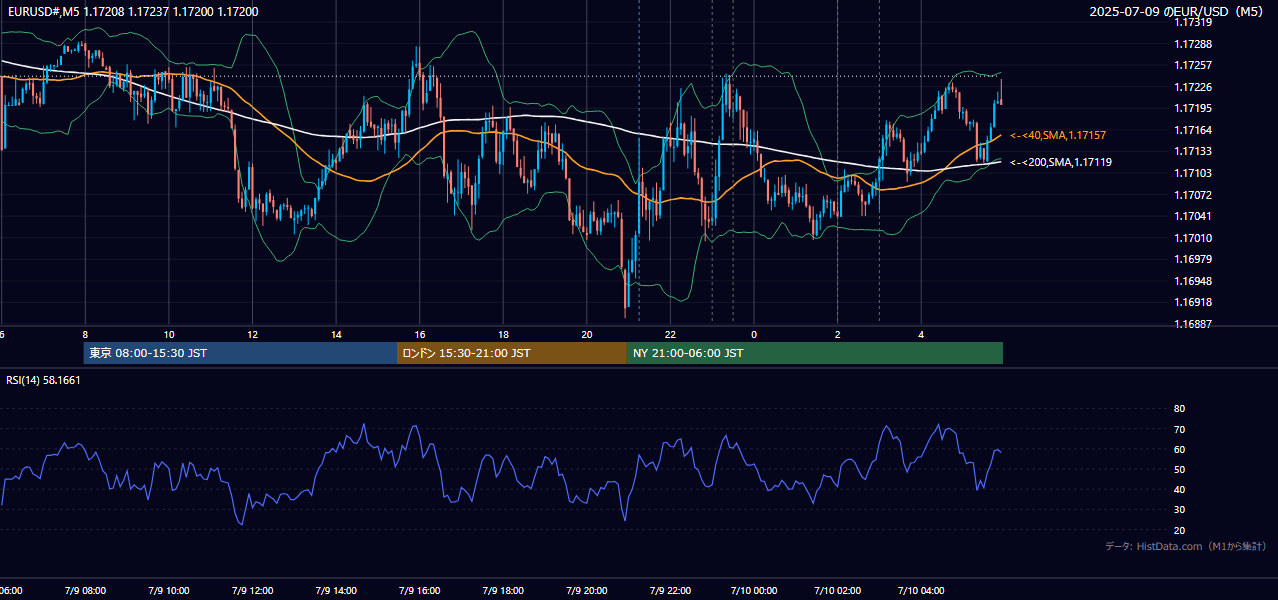1278x600 pixels.
Task: Click RSI scale level 20
Action: point(1179,530)
